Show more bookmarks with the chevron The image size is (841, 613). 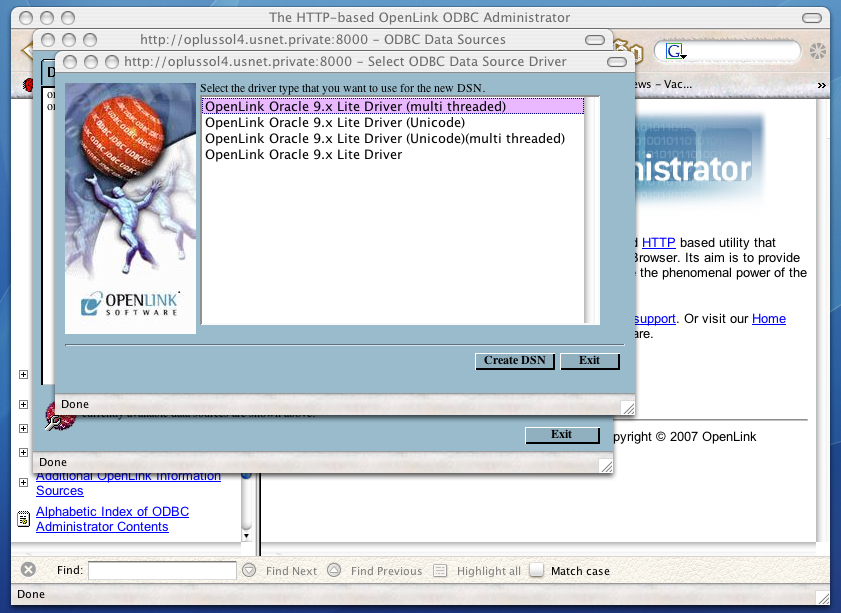pos(821,85)
